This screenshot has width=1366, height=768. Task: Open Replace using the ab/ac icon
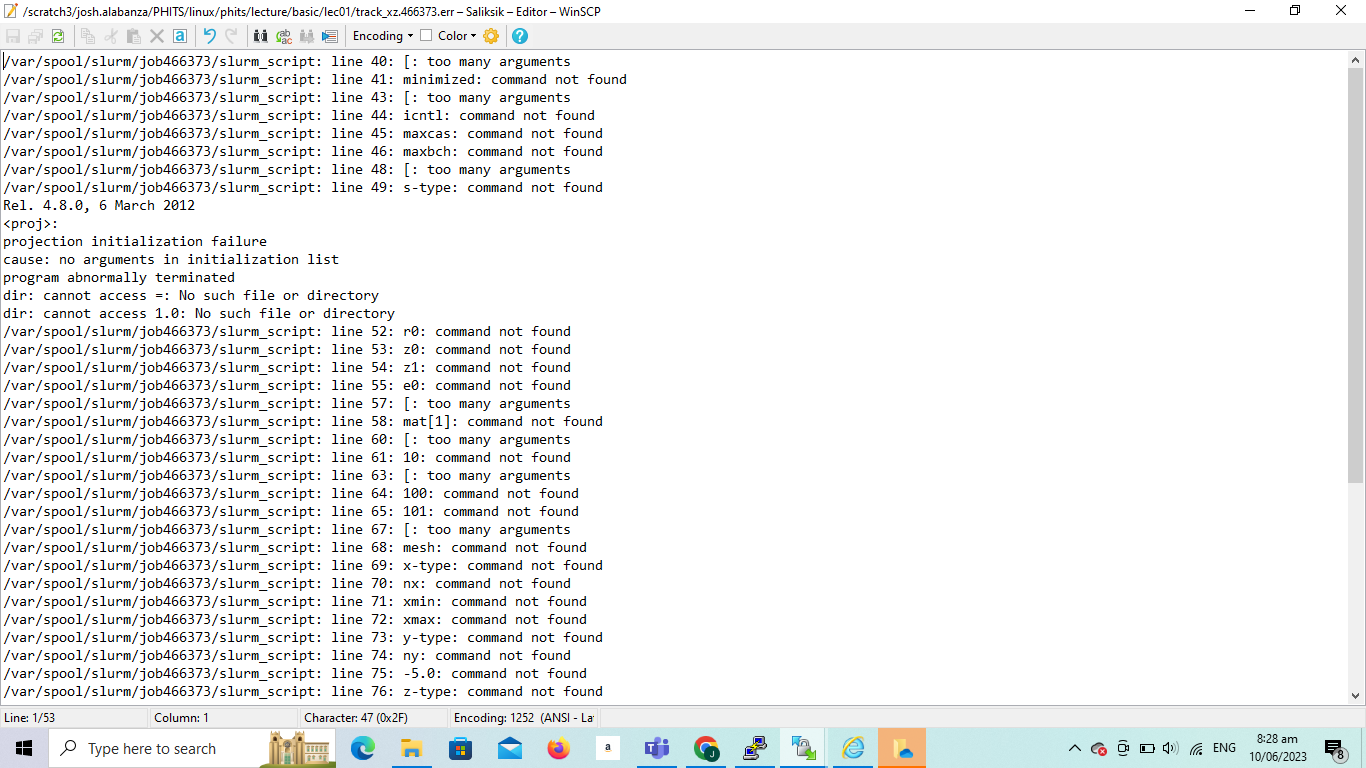pyautogui.click(x=284, y=35)
